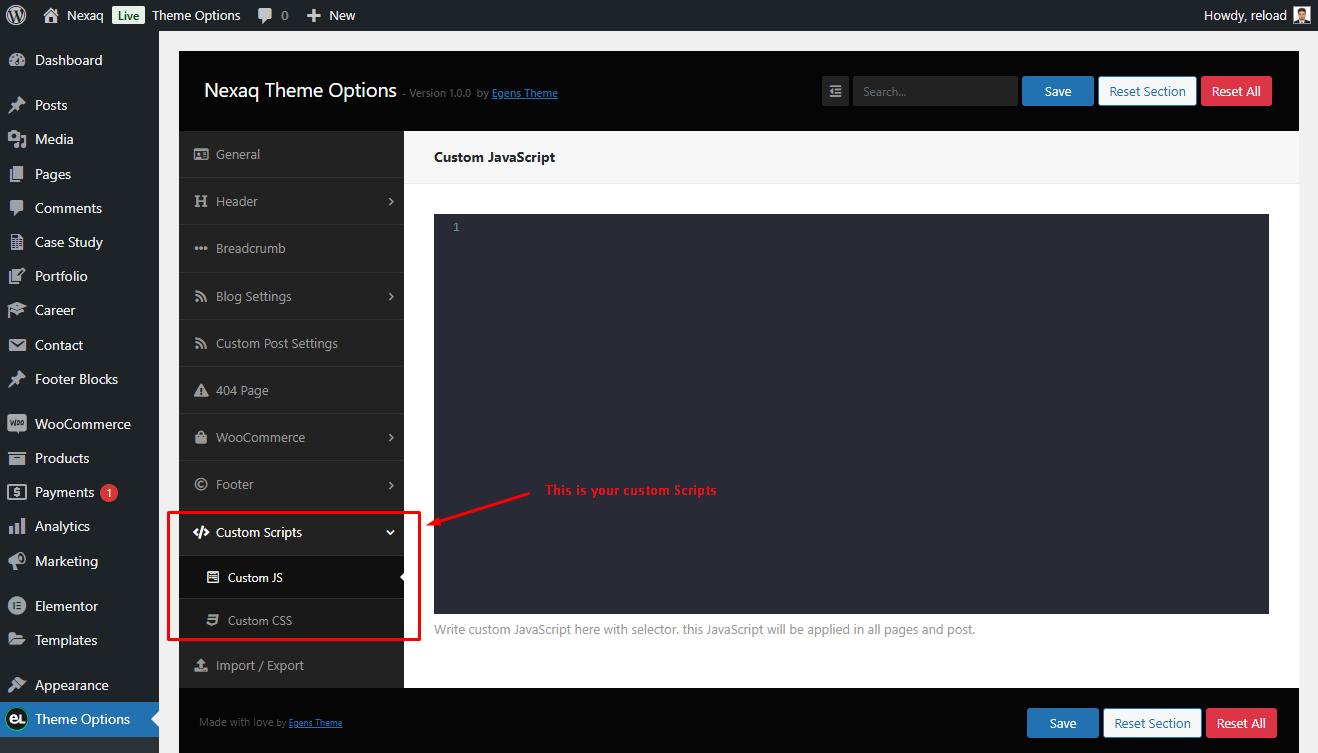
Task: Click the Custom JavaScript section heading
Action: (x=494, y=157)
